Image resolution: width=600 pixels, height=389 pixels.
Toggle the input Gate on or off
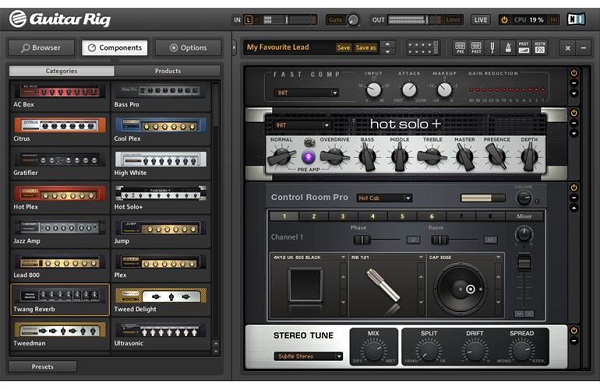pyautogui.click(x=335, y=20)
